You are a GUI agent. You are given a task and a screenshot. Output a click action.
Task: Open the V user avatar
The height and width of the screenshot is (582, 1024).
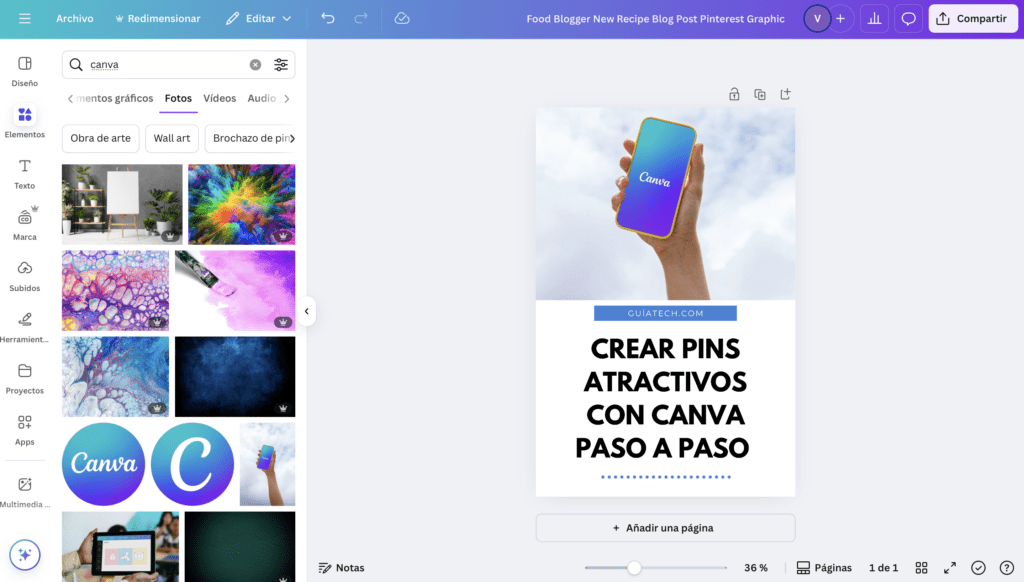point(816,18)
